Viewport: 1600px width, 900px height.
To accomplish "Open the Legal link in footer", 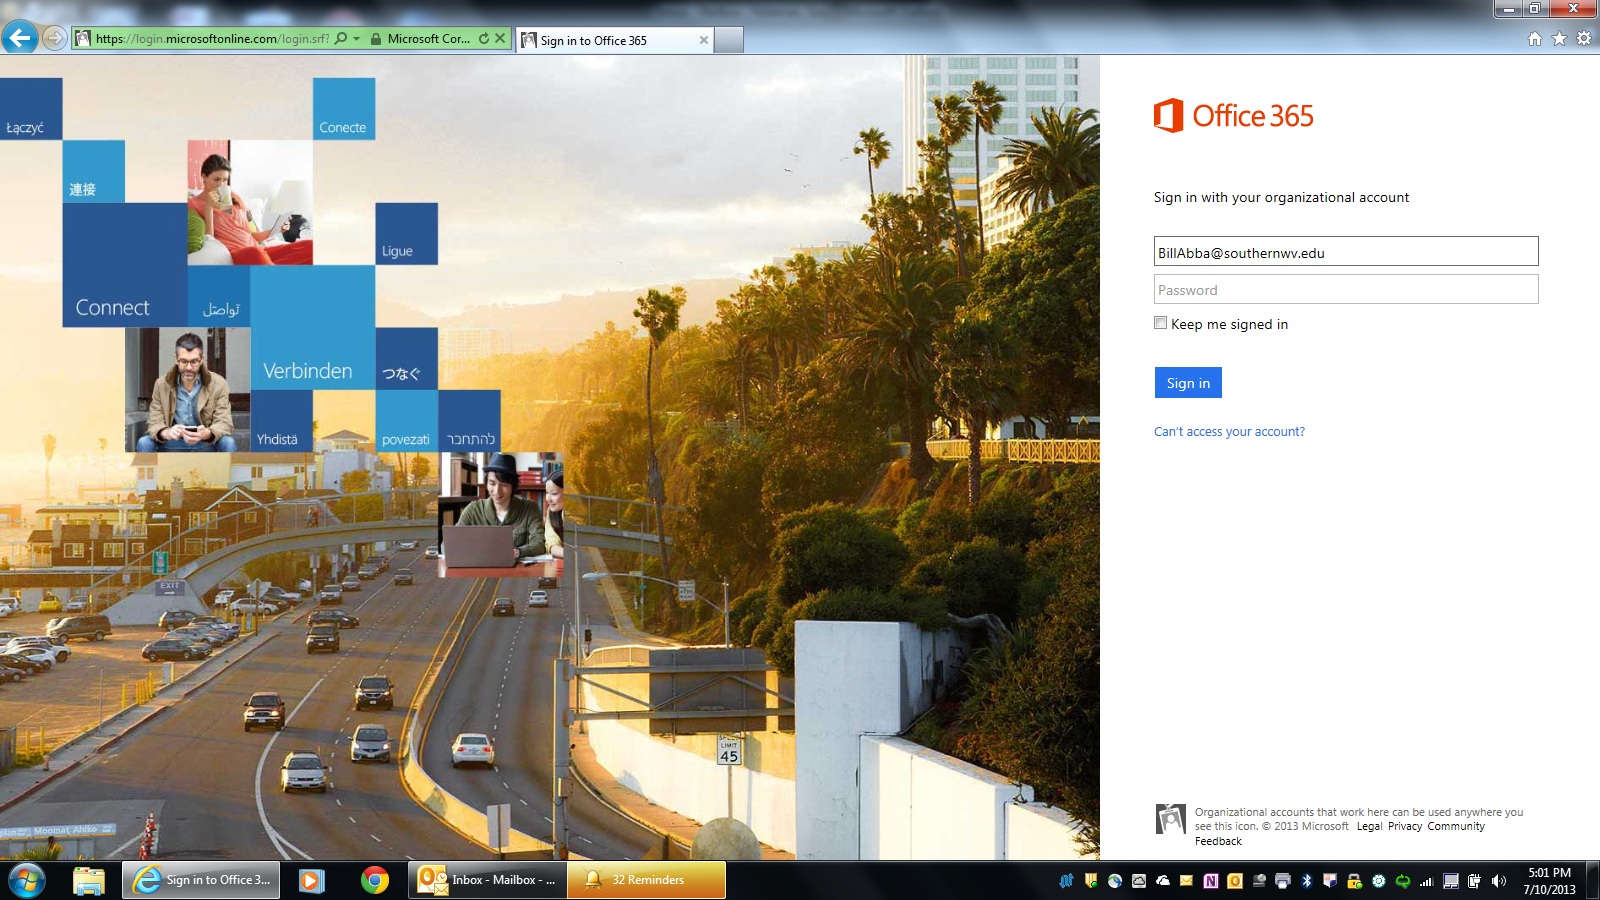I will click(1369, 827).
